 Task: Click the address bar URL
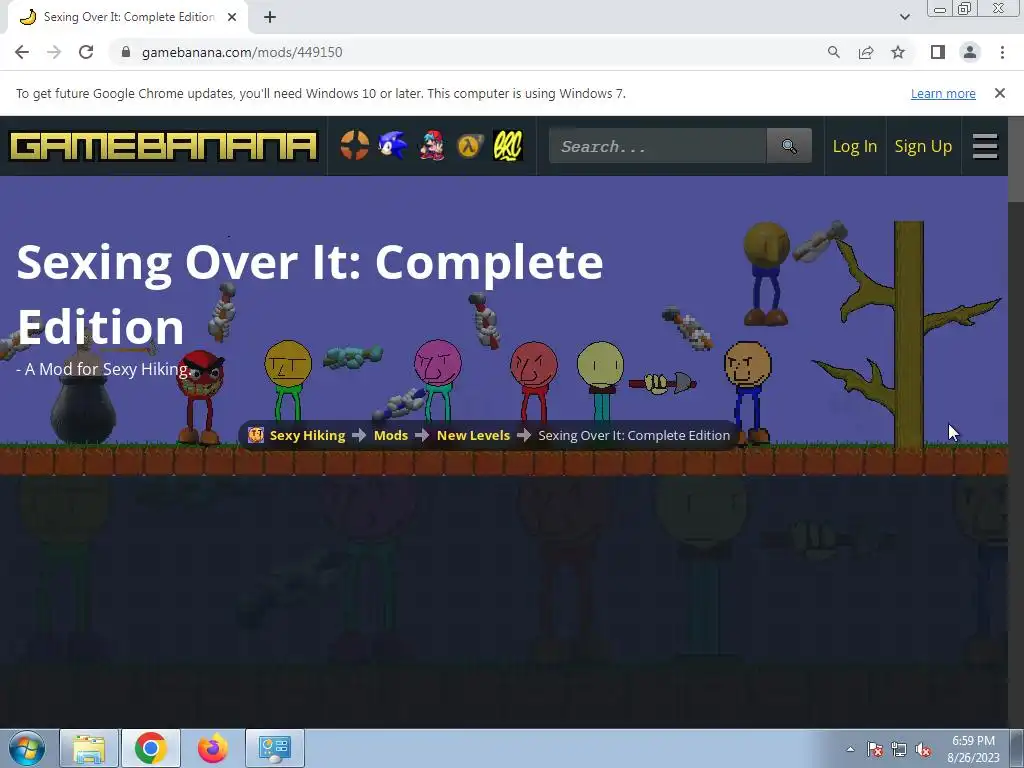[242, 52]
